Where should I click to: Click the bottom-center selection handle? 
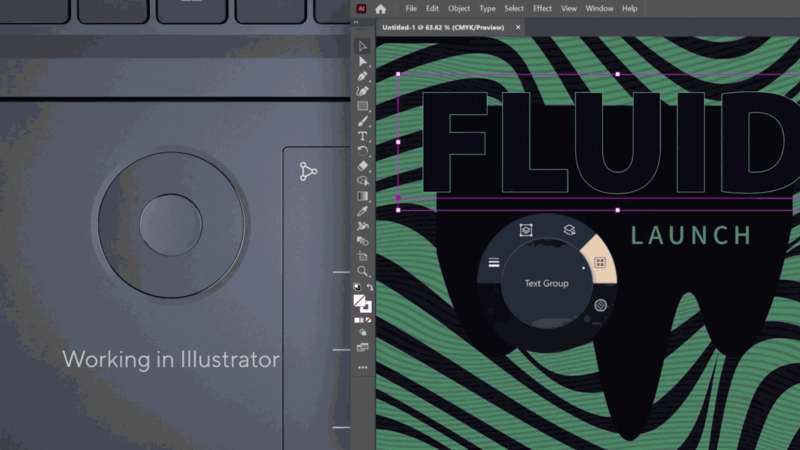(617, 210)
